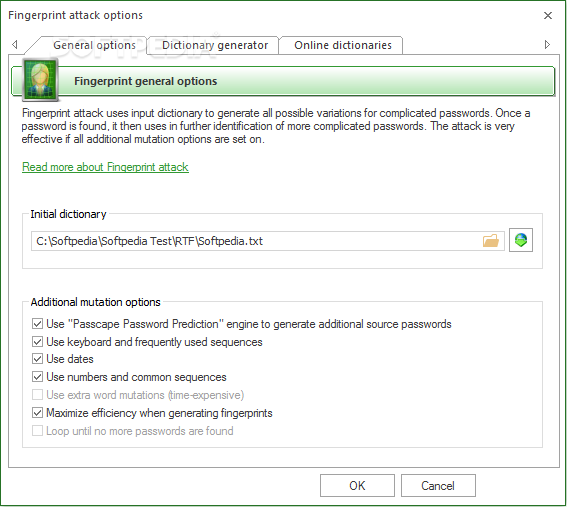Screen dimensions: 567x507
Task: Click the green globe download dictionary icon
Action: pos(521,240)
